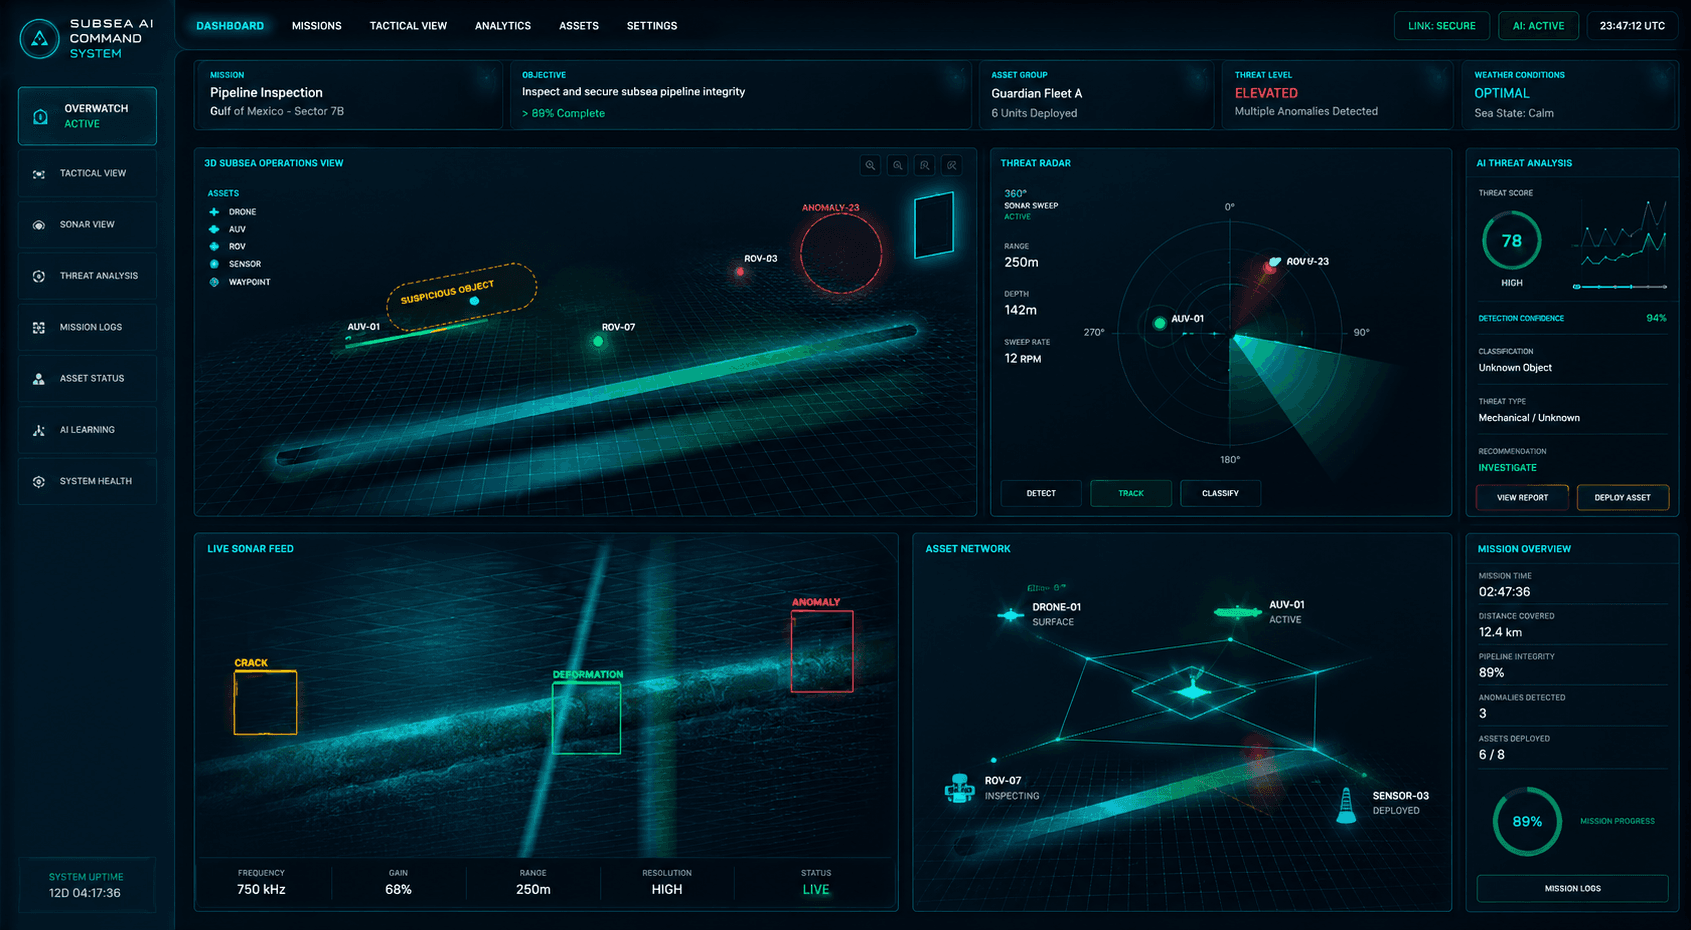Select the red Anomaly box in sonar feed
The width and height of the screenshot is (1691, 930).
tap(822, 651)
